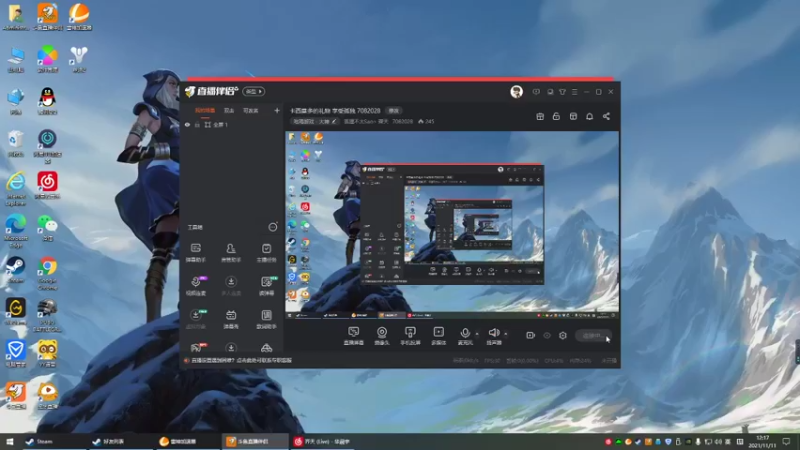Image resolution: width=800 pixels, height=450 pixels.
Task: Open the Steam desktop shortcut
Action: (15, 270)
